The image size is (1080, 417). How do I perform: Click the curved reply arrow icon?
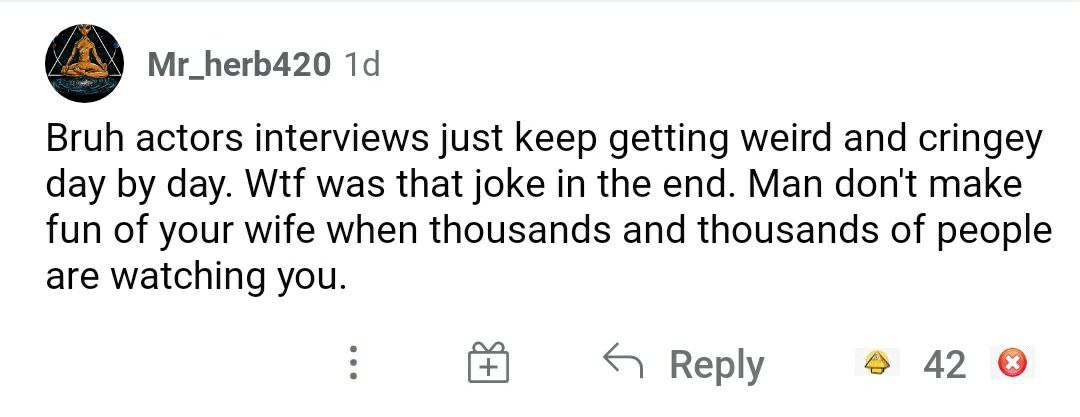point(626,361)
